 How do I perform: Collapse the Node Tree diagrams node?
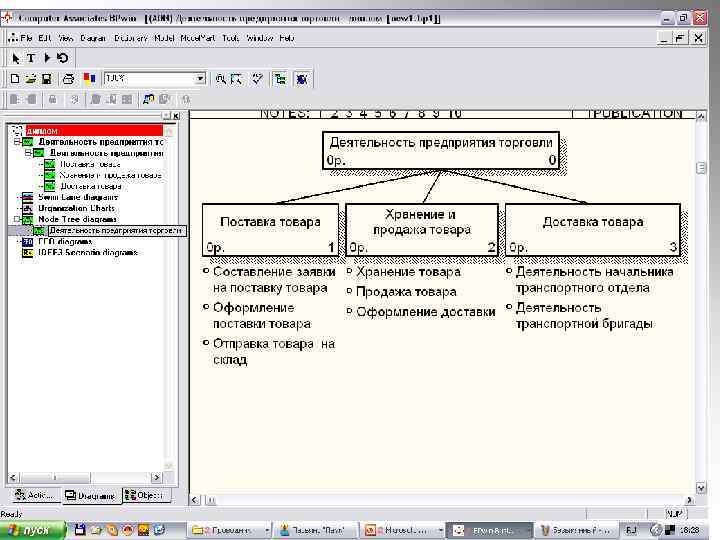click(17, 219)
